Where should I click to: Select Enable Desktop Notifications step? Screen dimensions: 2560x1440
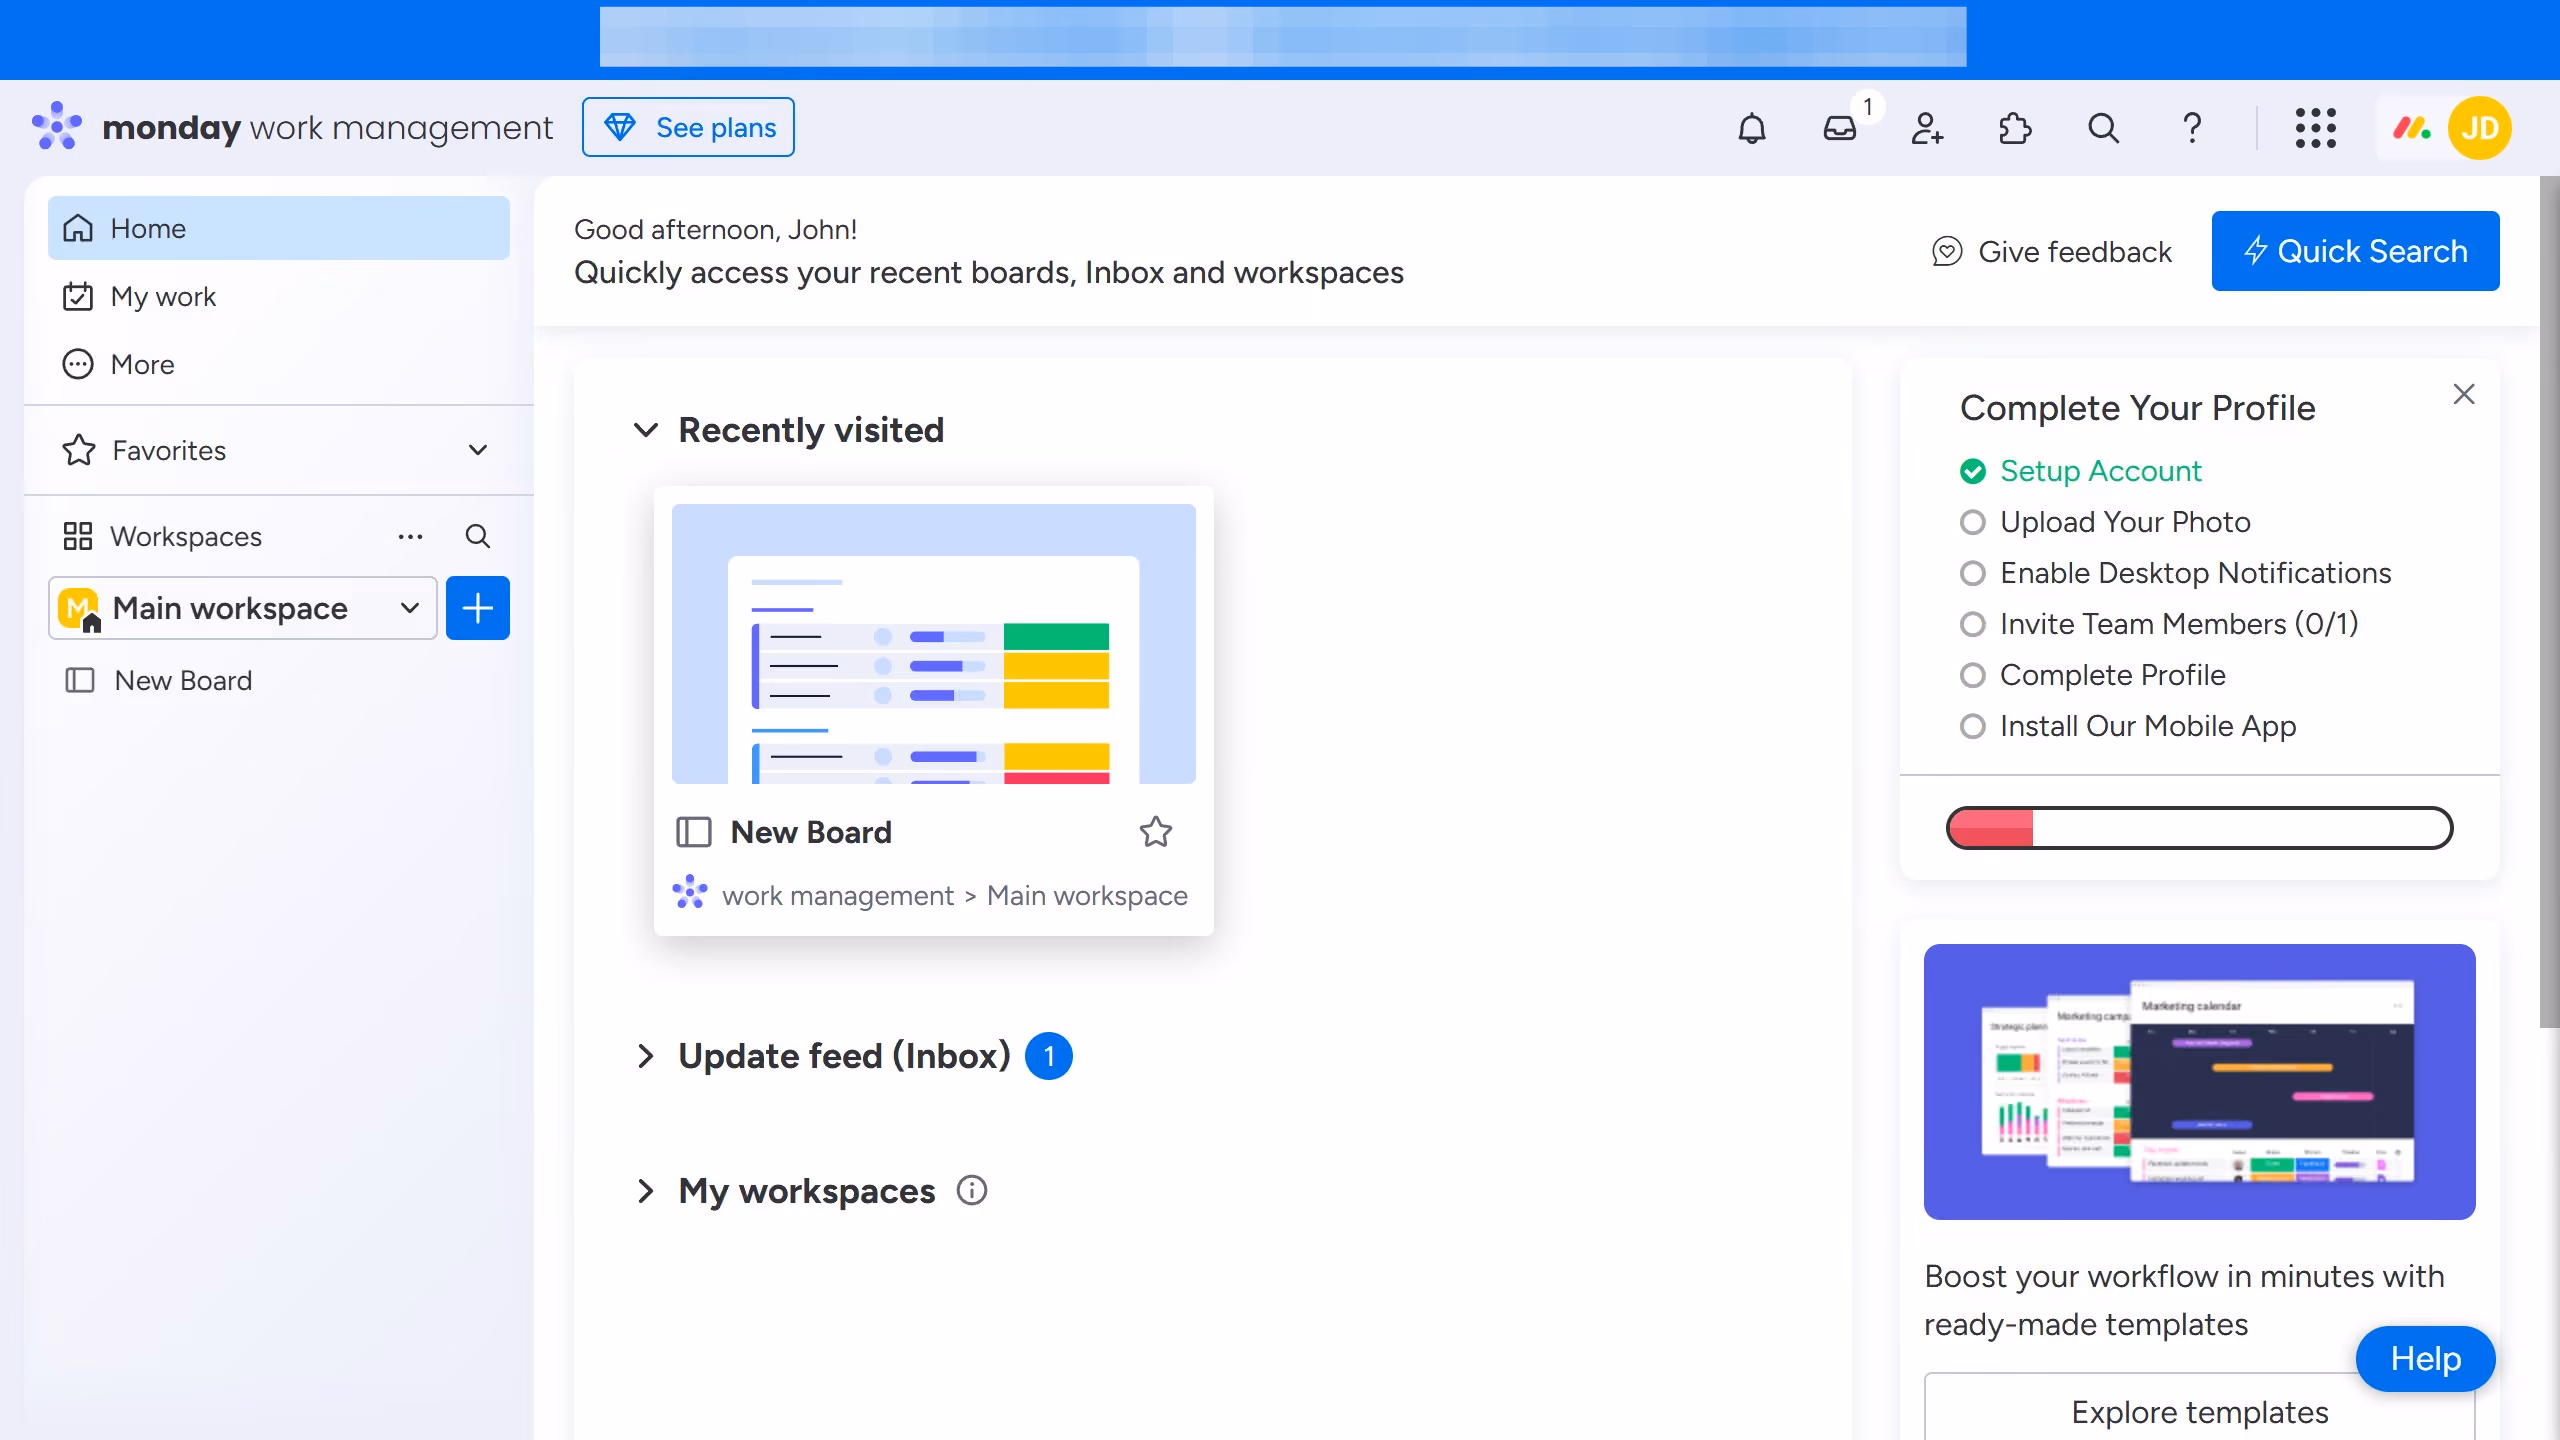pos(2176,573)
